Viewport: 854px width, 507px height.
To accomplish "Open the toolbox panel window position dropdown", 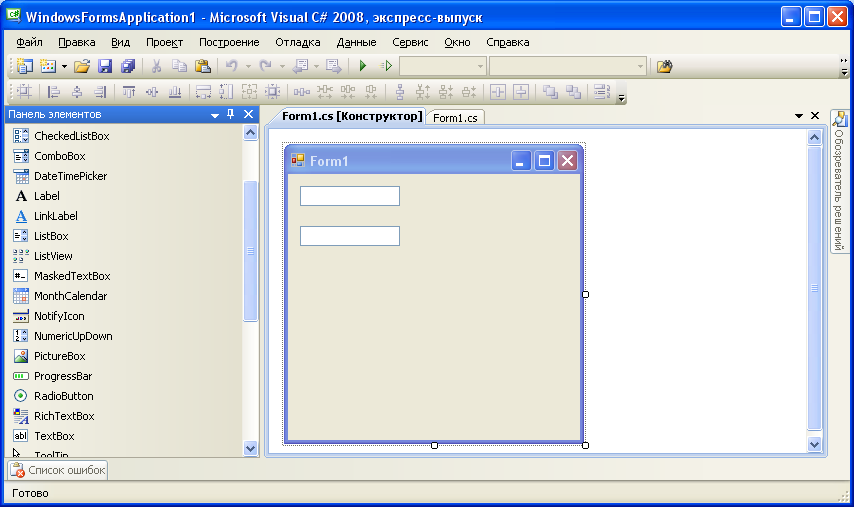I will pyautogui.click(x=215, y=115).
